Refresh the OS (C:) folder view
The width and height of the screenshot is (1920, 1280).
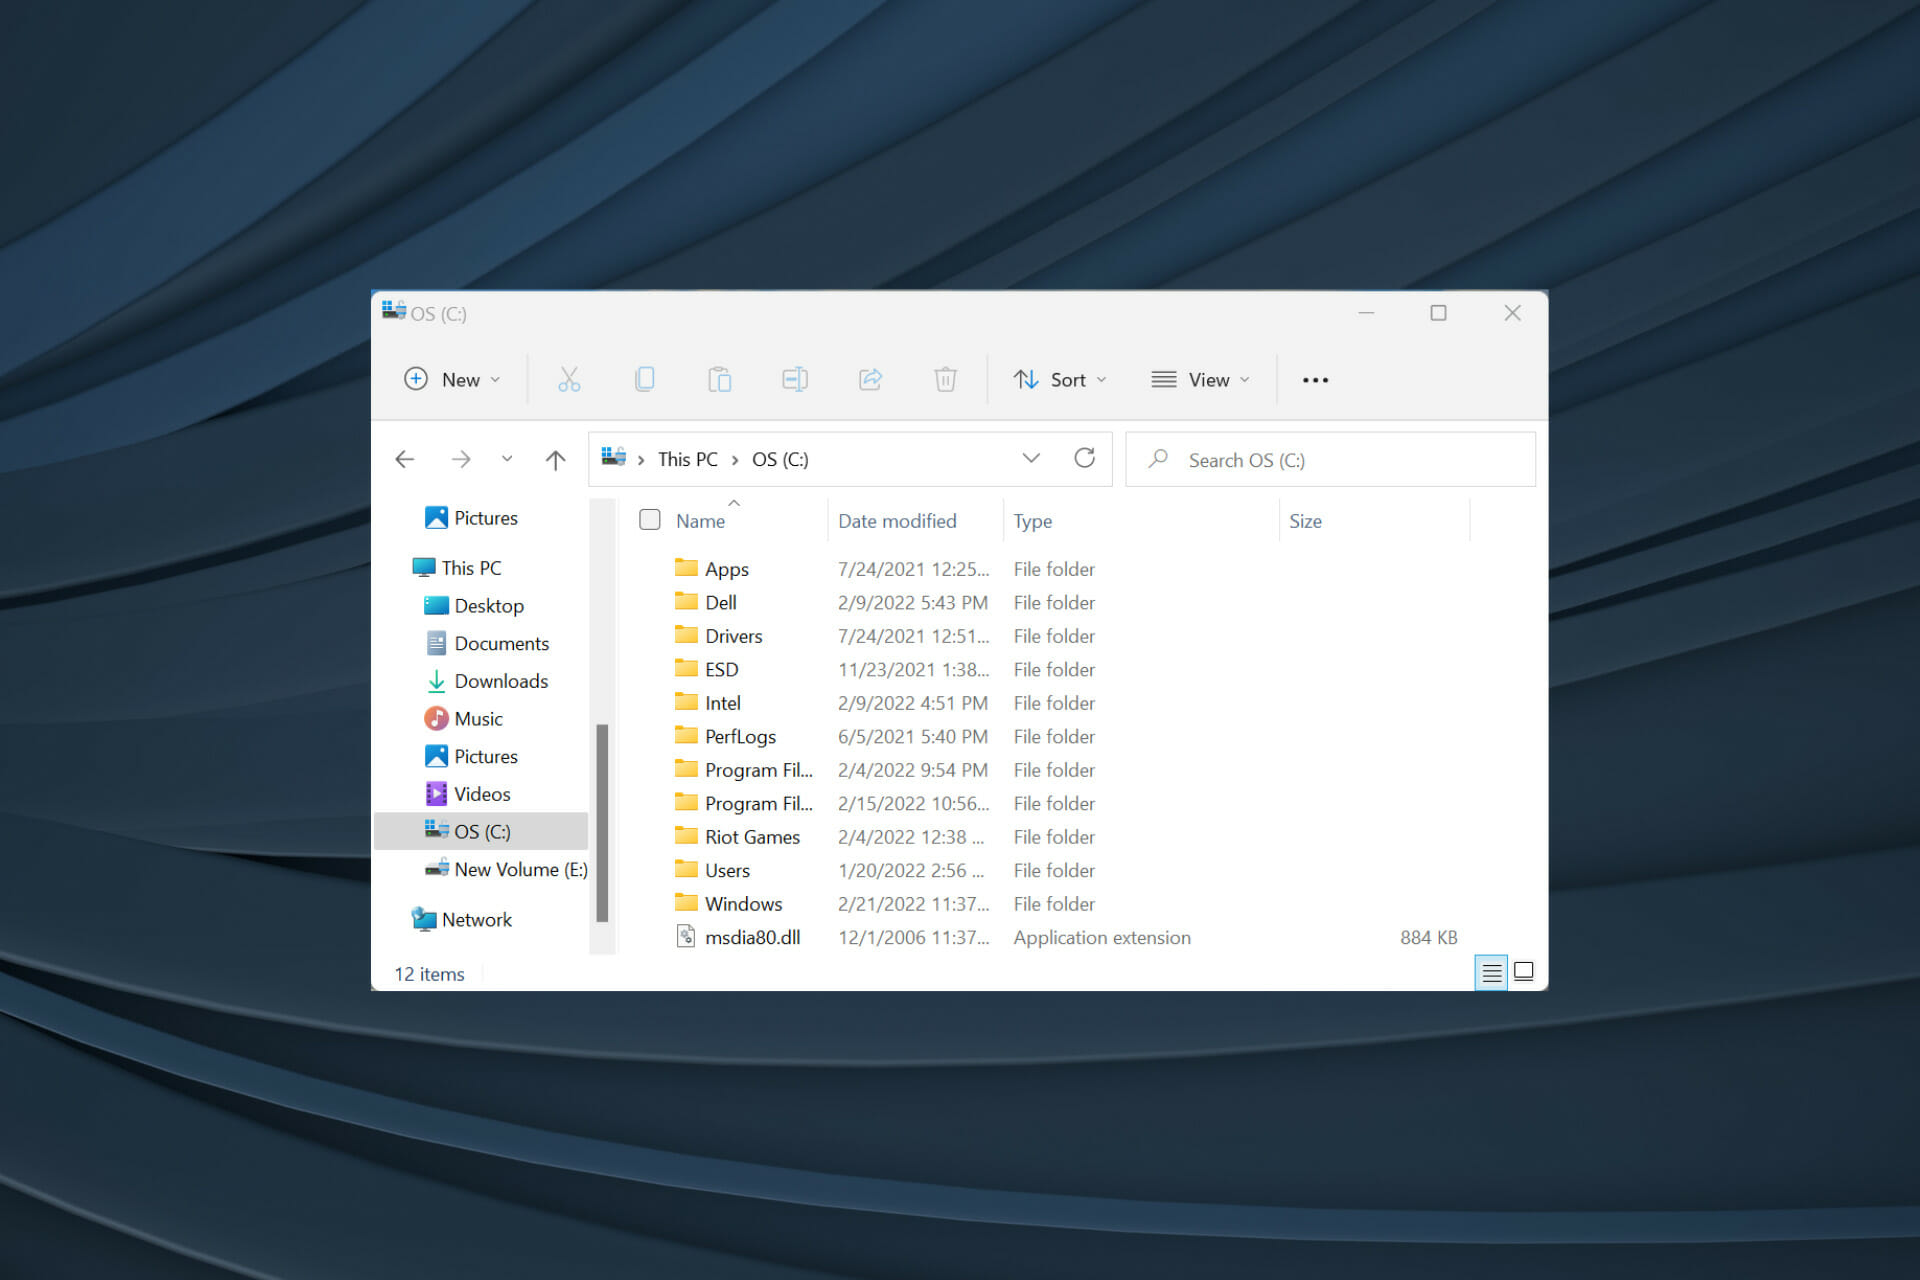(1084, 458)
